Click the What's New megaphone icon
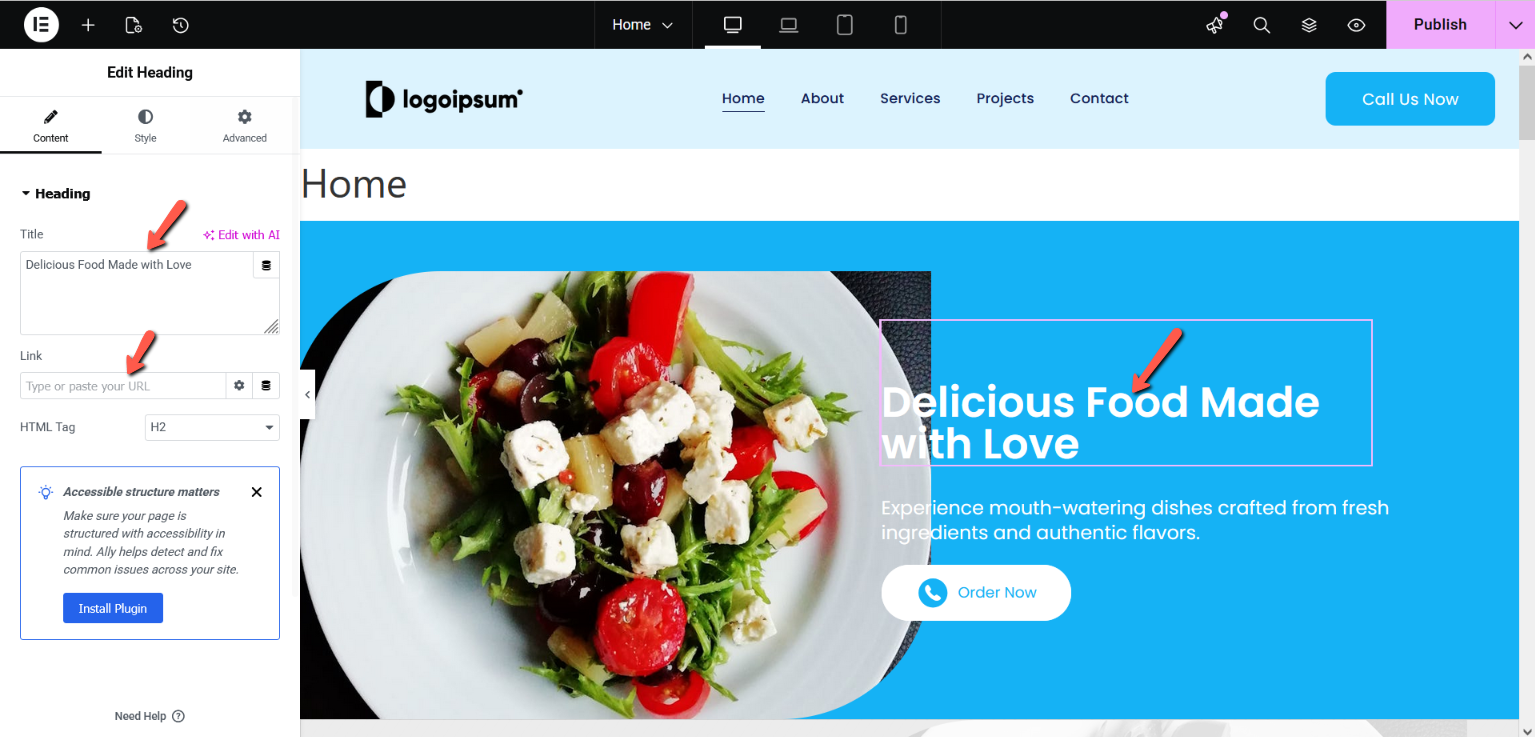The width and height of the screenshot is (1535, 737). tap(1215, 25)
